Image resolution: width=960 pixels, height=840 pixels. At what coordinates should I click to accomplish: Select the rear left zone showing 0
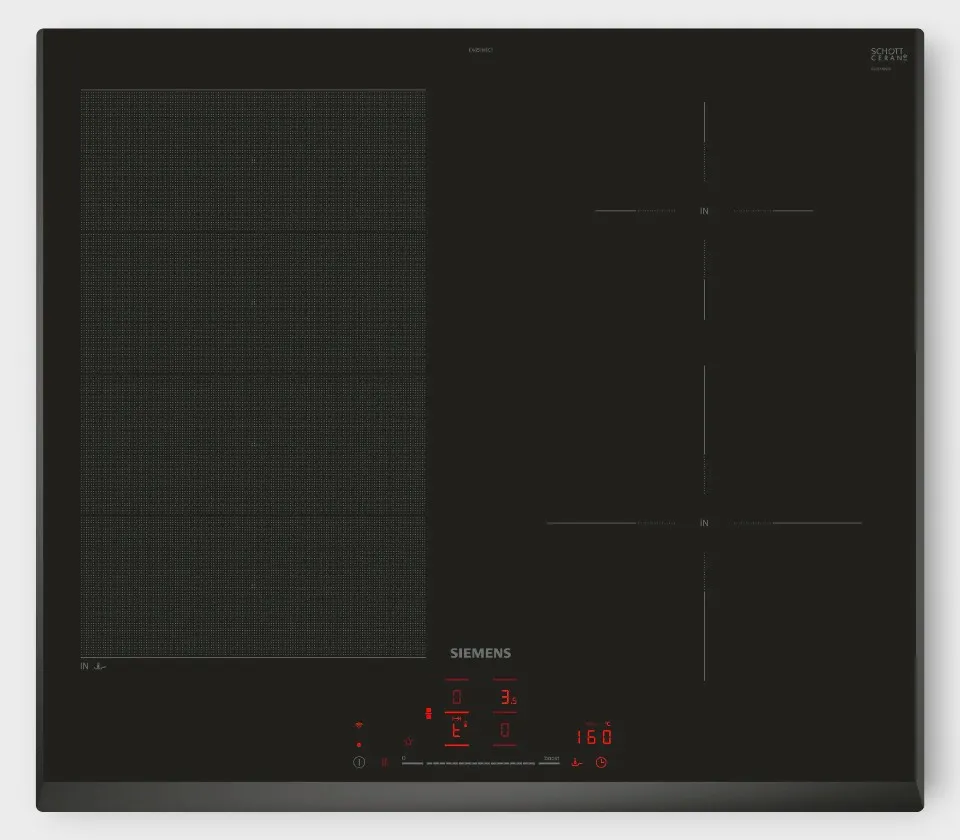click(x=457, y=697)
